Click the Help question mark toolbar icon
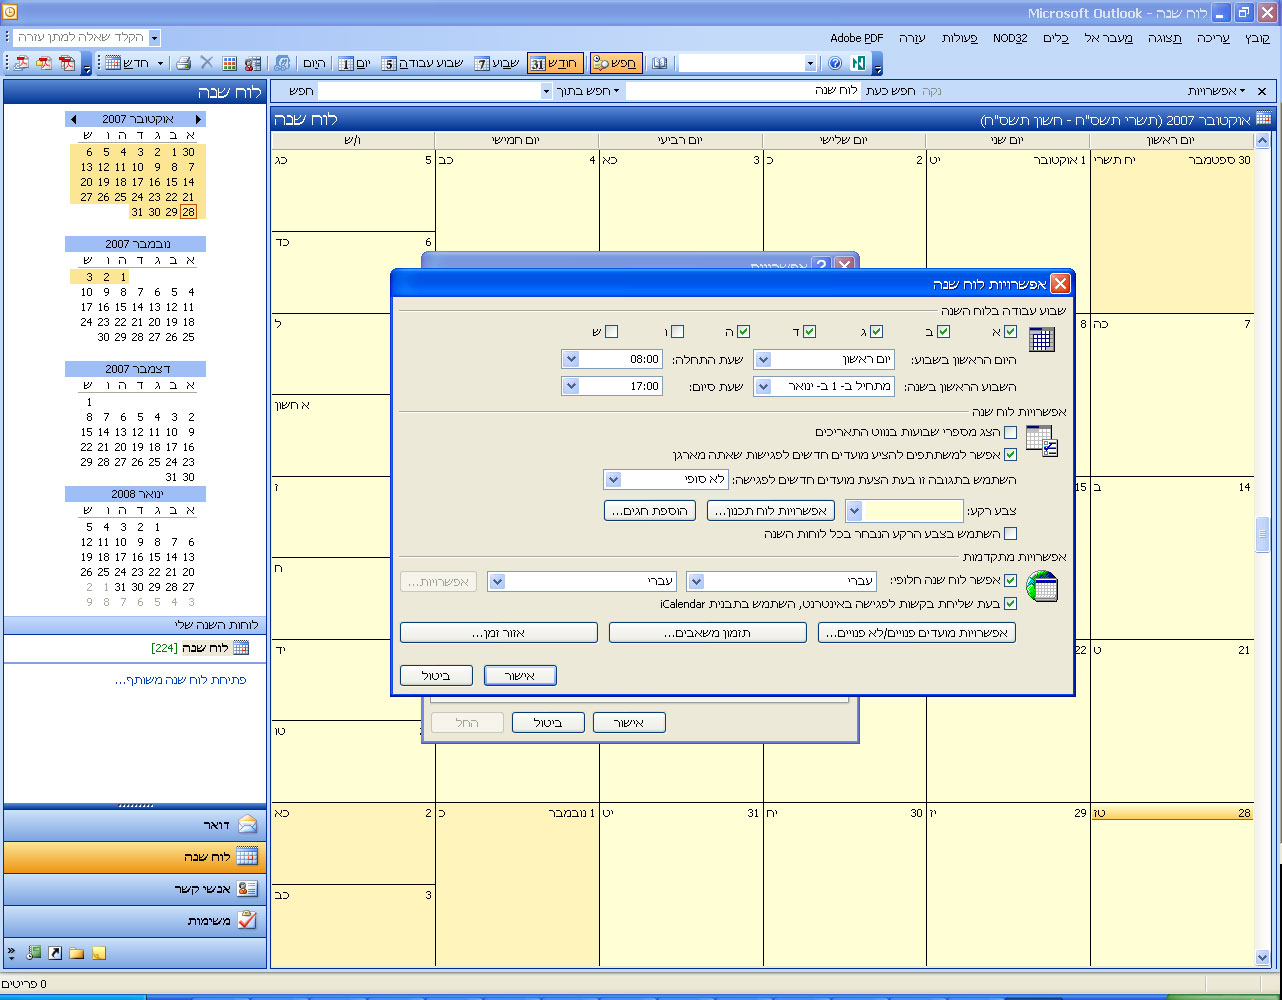 click(x=835, y=63)
